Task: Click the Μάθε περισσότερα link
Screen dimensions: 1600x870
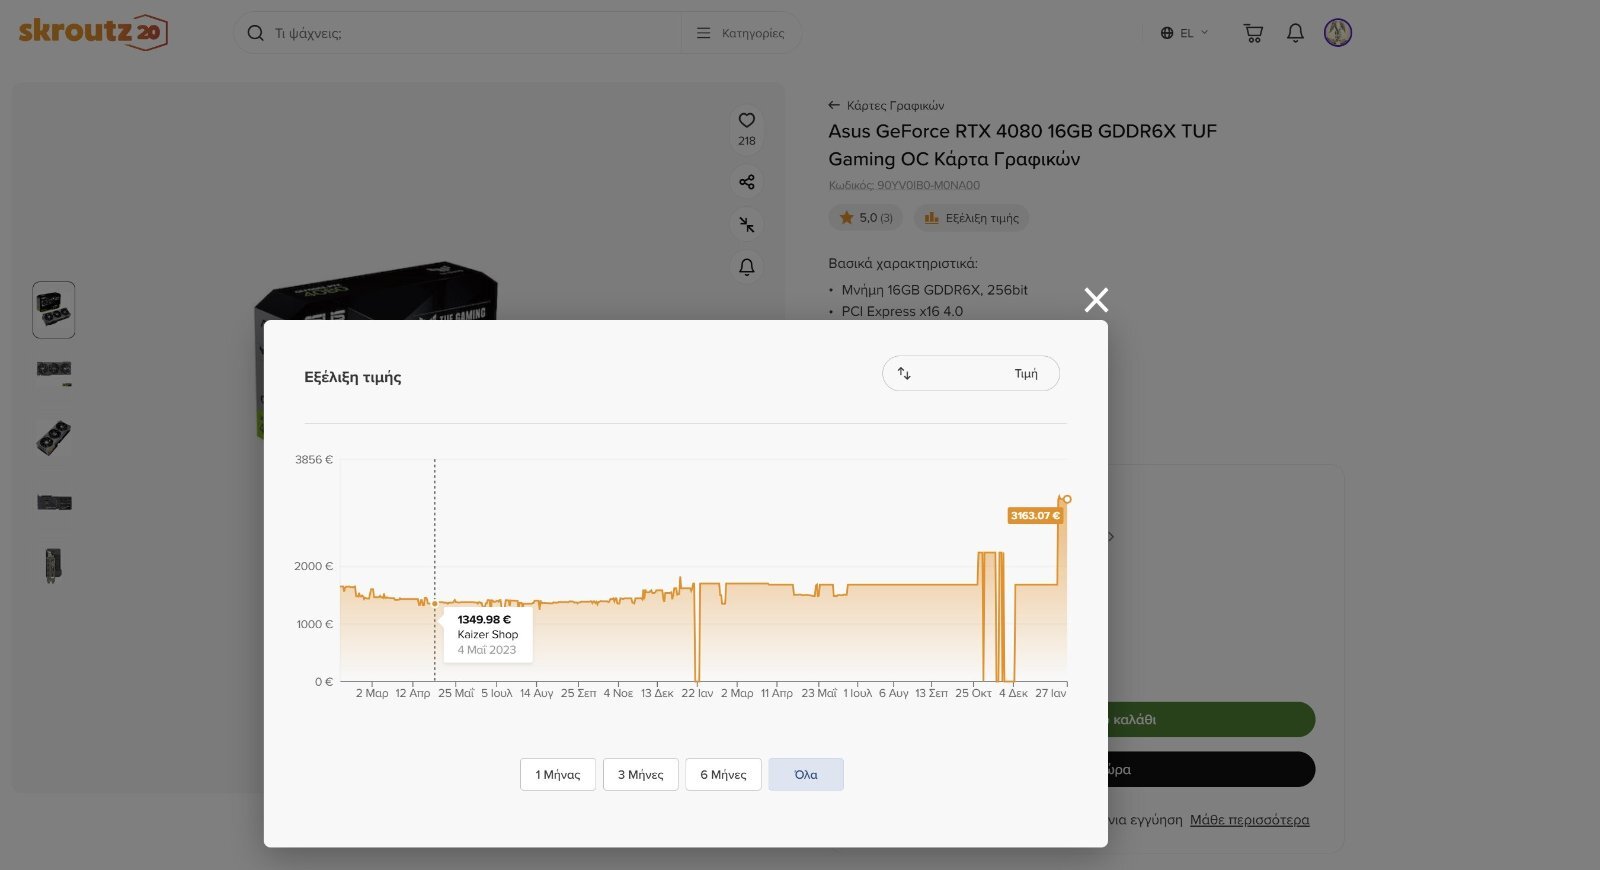Action: click(1249, 820)
